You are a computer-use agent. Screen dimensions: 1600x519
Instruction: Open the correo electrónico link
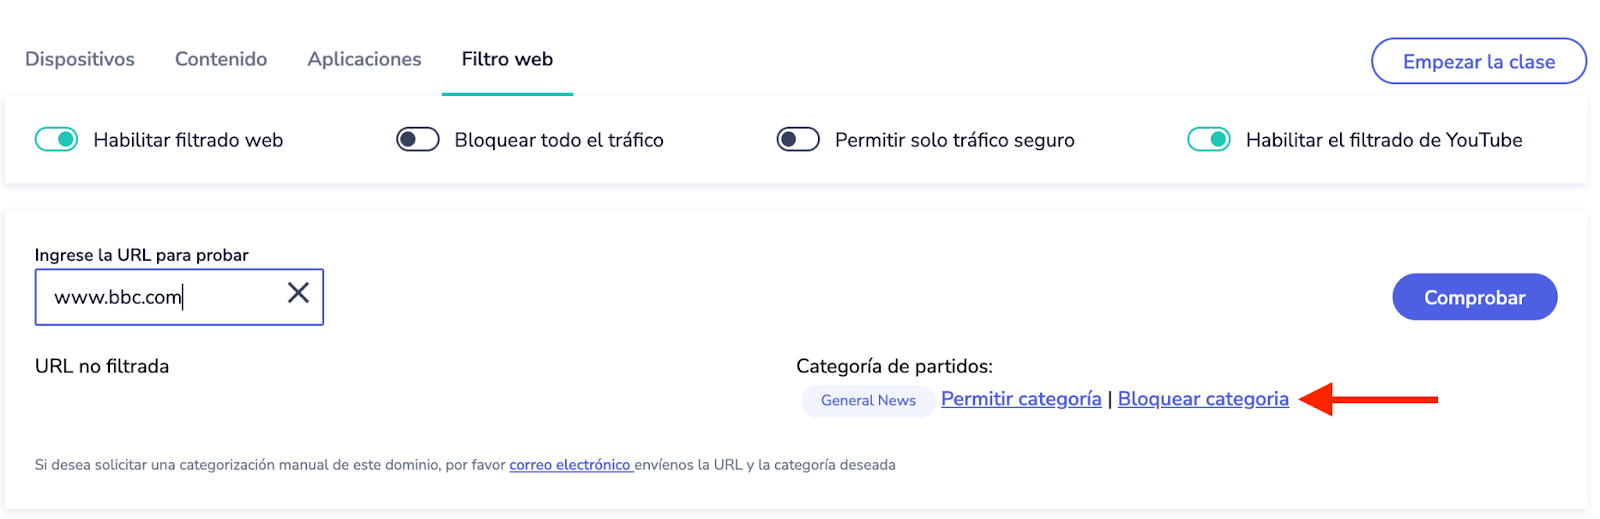[x=570, y=465]
